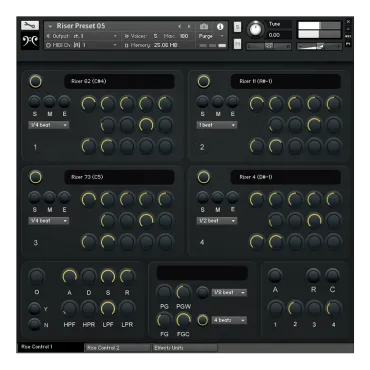Click the HPF filter knob
This screenshot has width=370, height=370.
click(69, 309)
